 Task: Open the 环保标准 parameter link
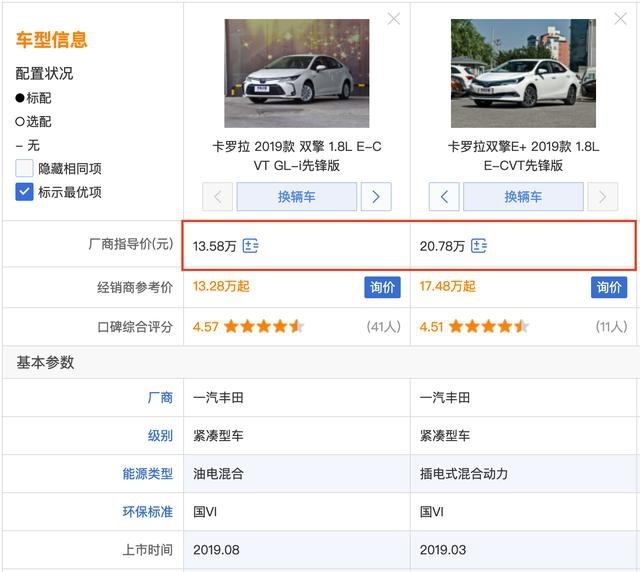point(148,512)
